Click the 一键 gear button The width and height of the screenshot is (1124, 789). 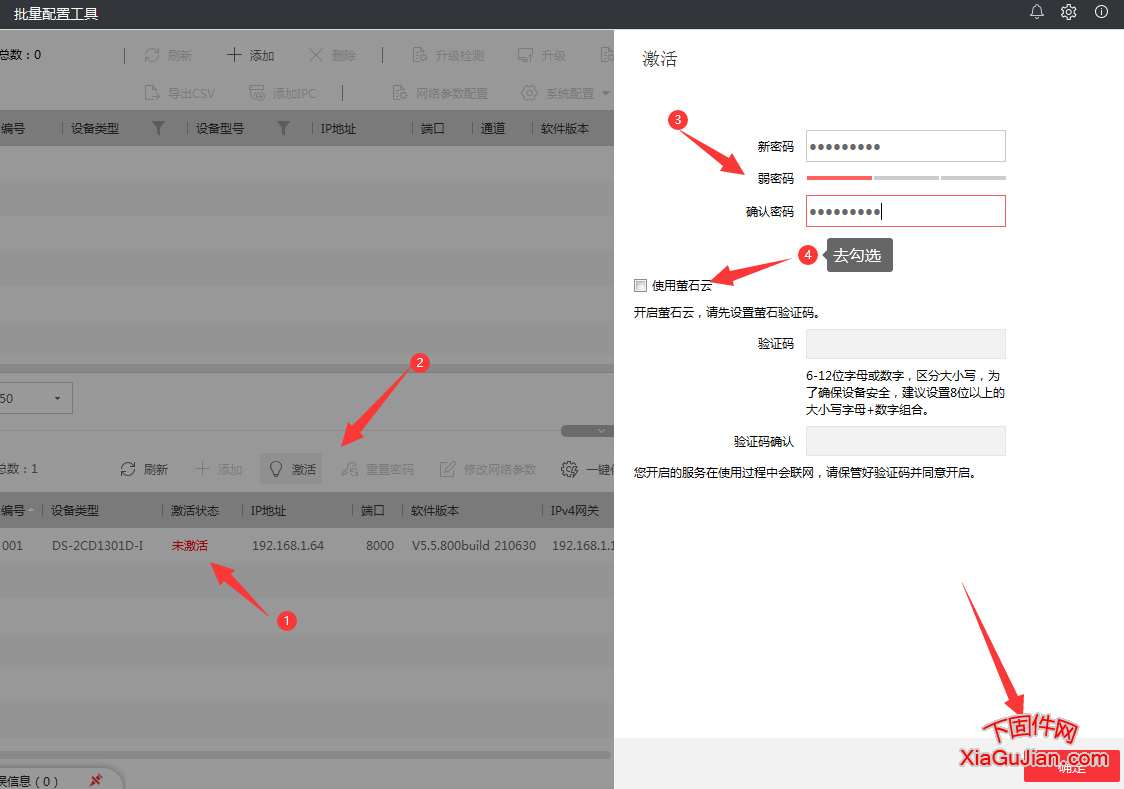coord(586,469)
